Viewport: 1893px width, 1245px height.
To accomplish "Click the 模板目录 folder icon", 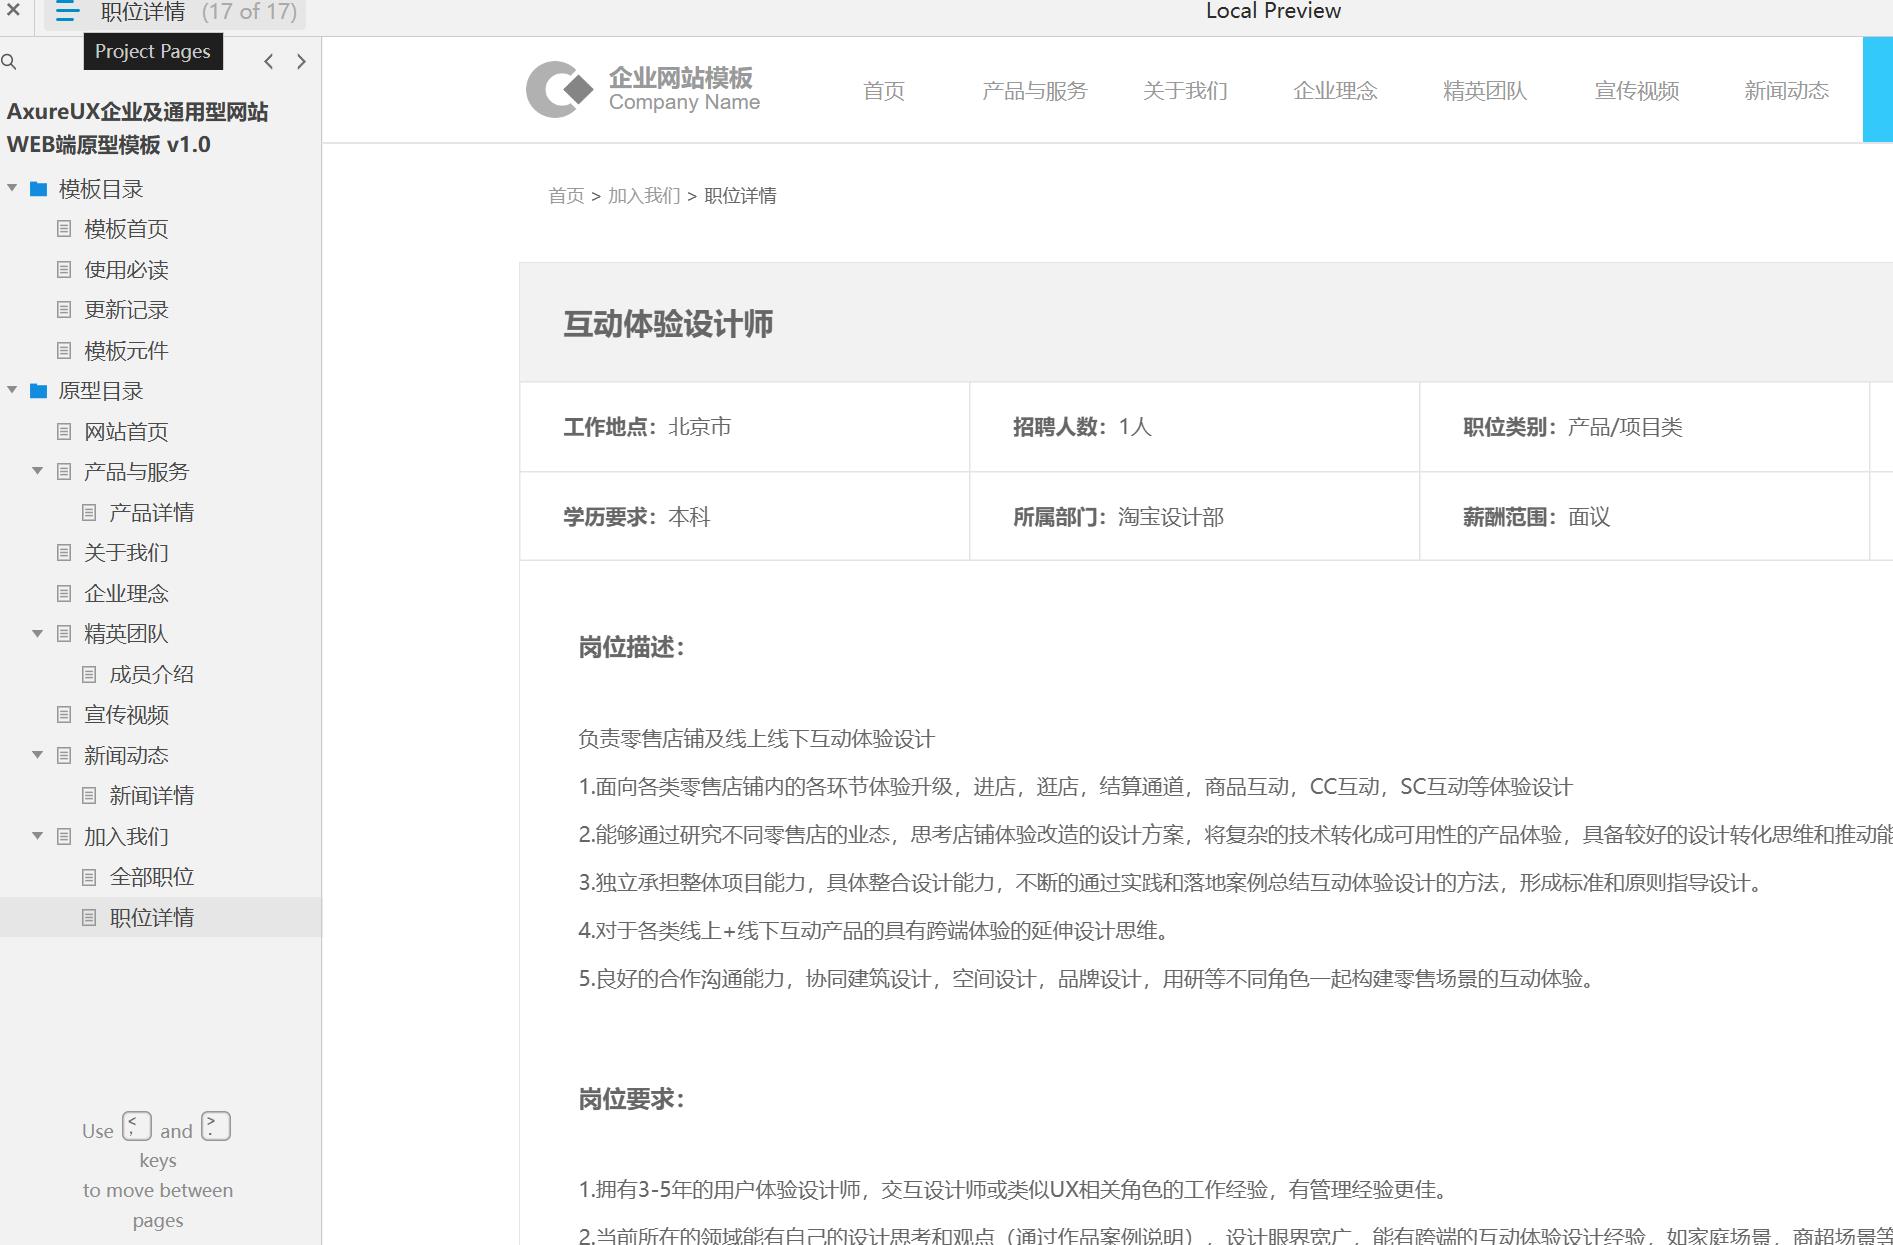I will 39,189.
